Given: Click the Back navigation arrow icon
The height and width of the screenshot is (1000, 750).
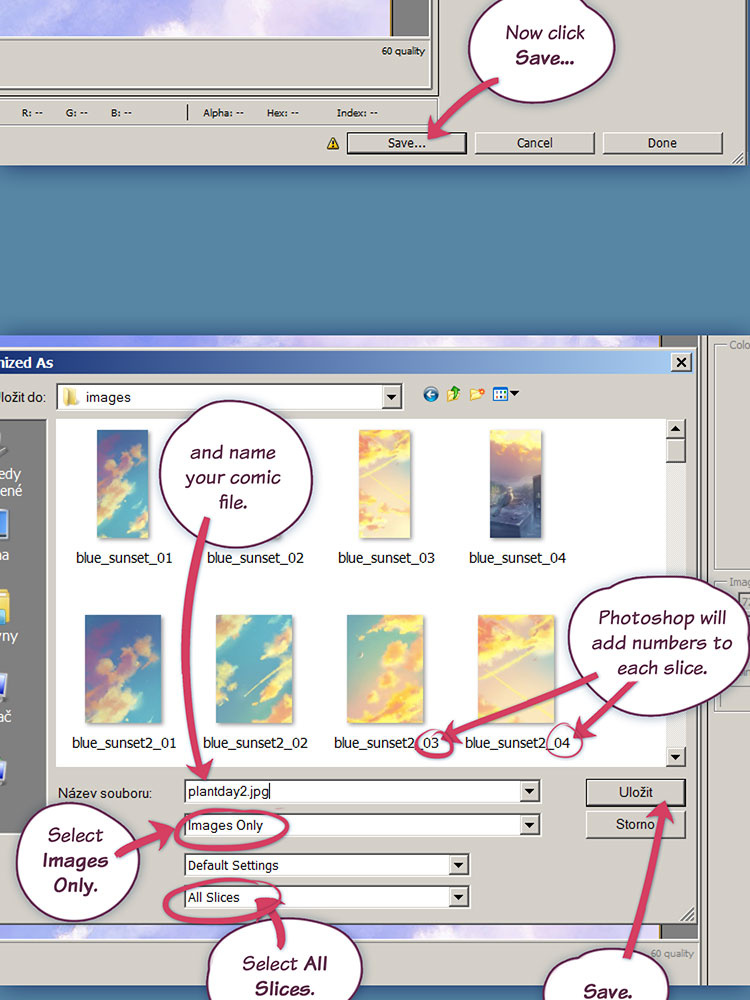Looking at the screenshot, I should (431, 395).
